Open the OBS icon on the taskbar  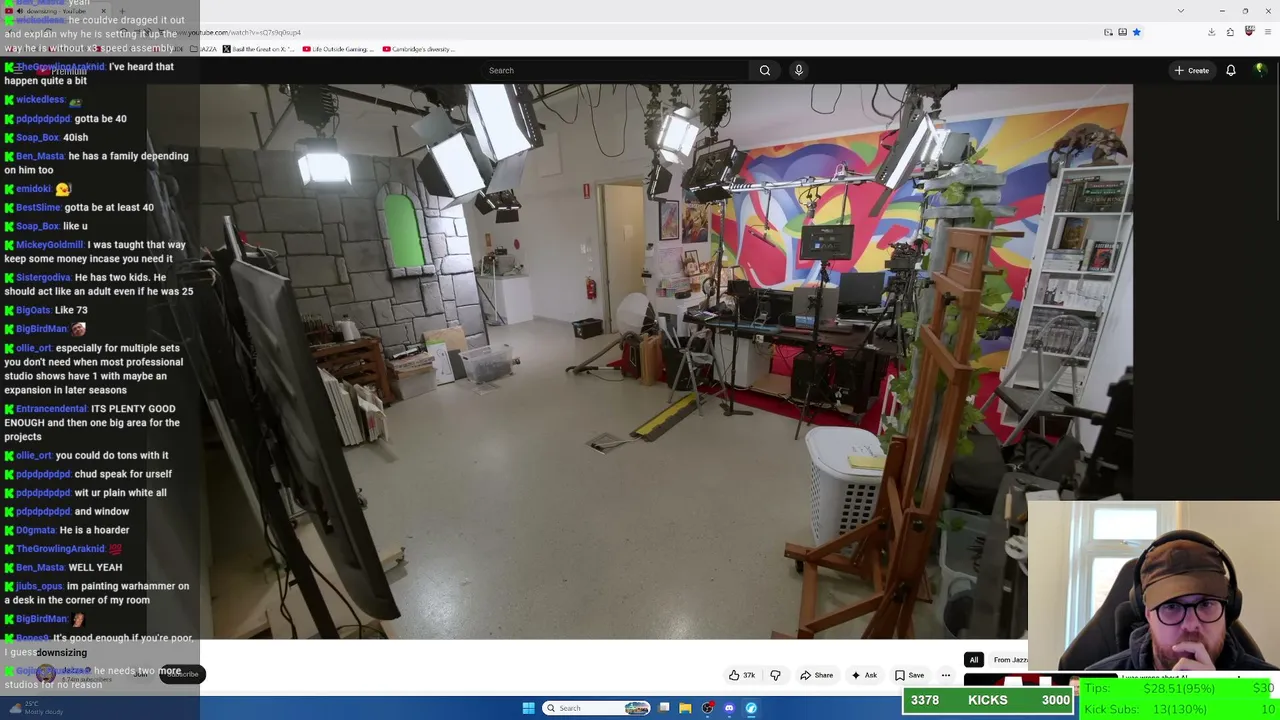(x=707, y=708)
